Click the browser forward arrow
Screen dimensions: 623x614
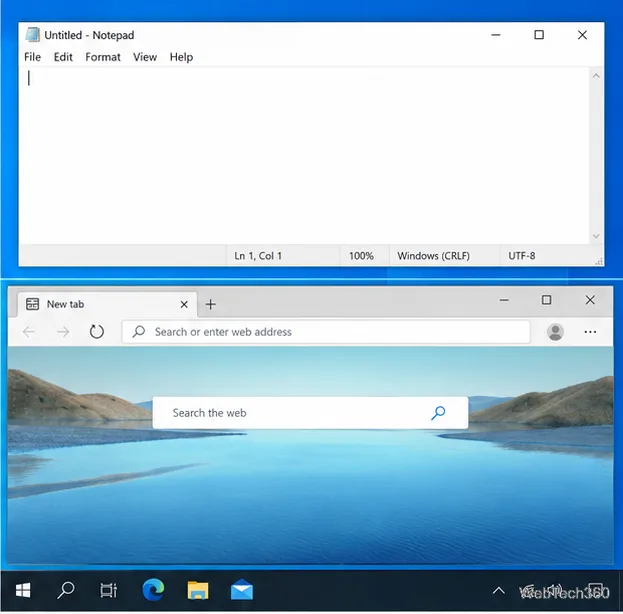click(63, 332)
